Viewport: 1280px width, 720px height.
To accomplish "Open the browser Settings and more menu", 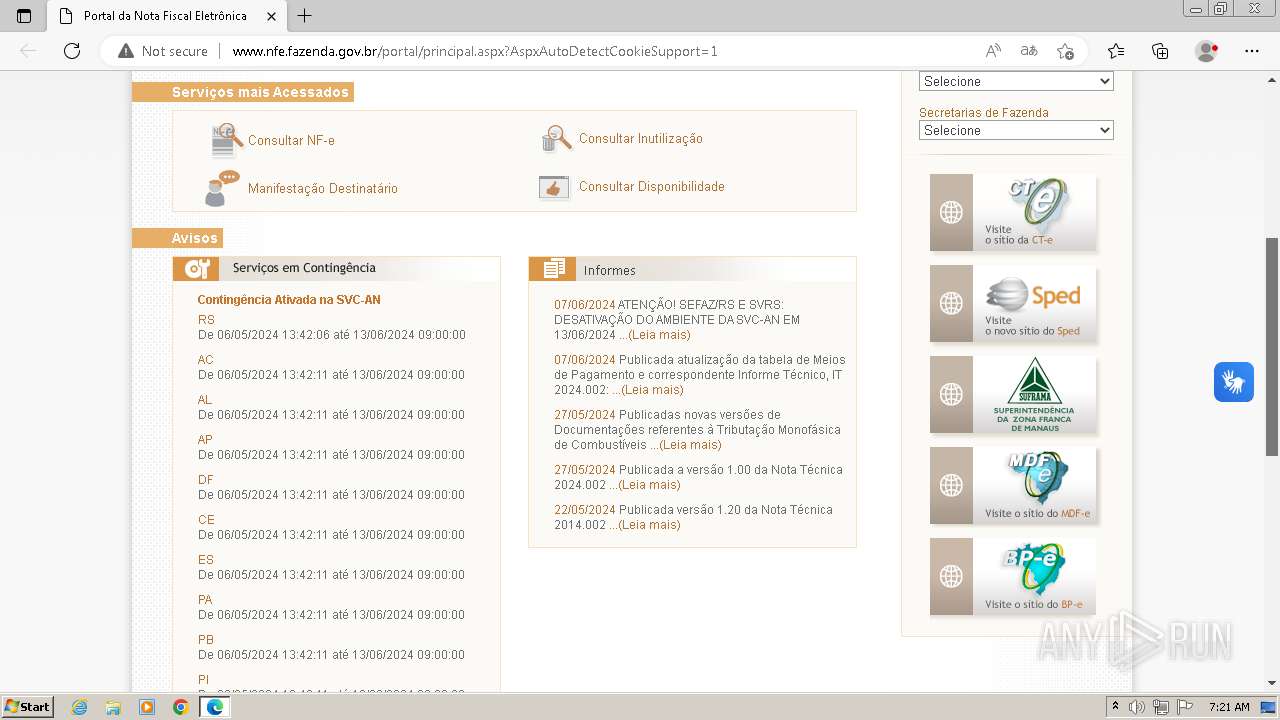I will (x=1252, y=51).
